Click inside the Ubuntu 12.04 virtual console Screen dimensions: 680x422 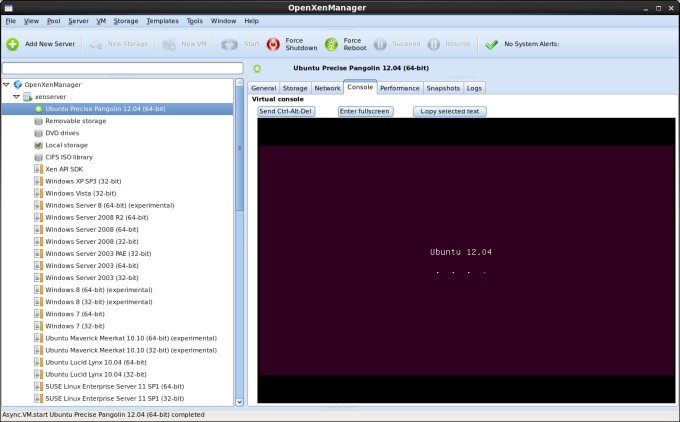[x=466, y=260]
